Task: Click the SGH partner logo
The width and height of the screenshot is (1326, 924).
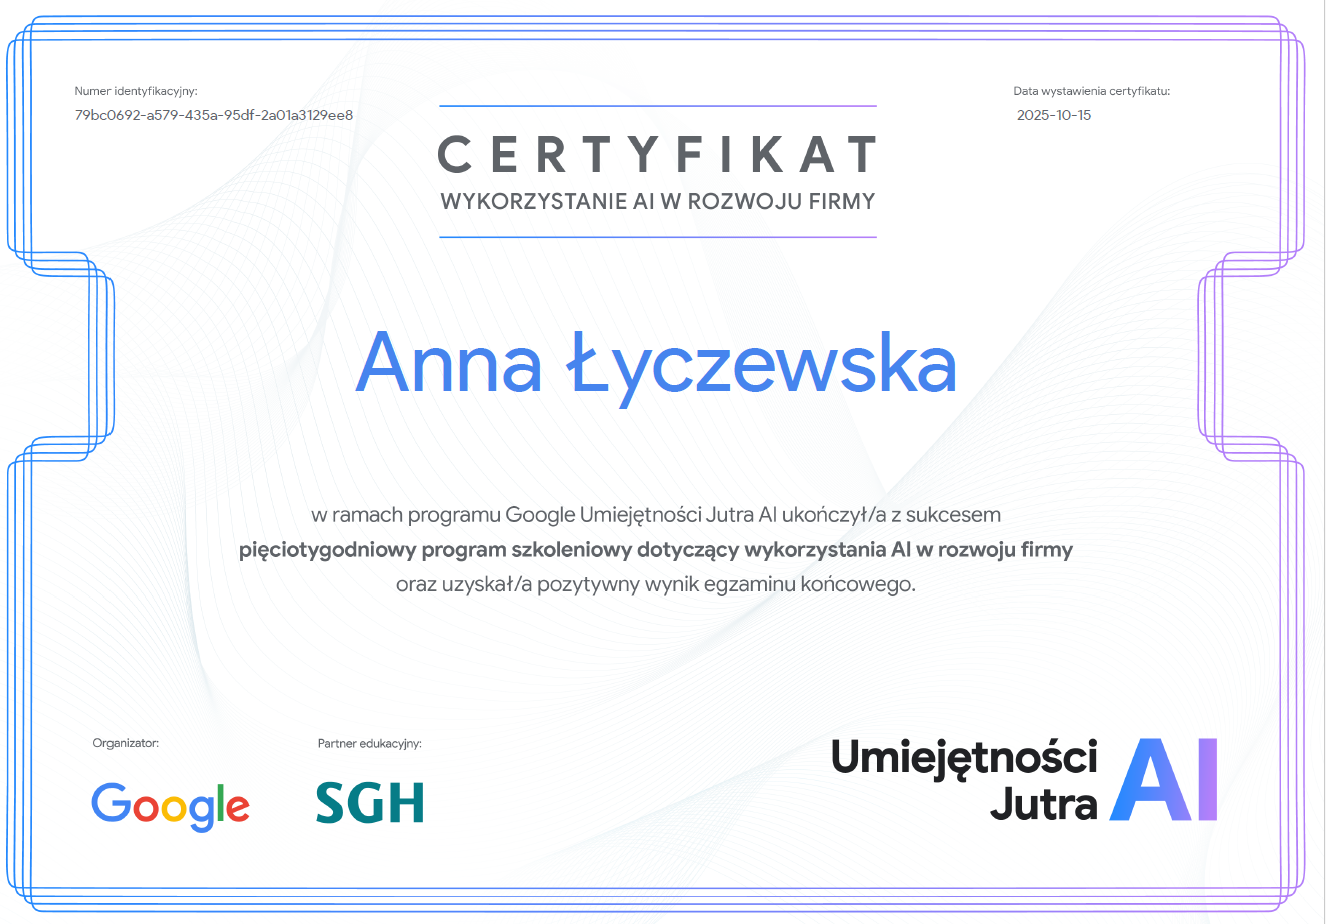Action: point(370,803)
